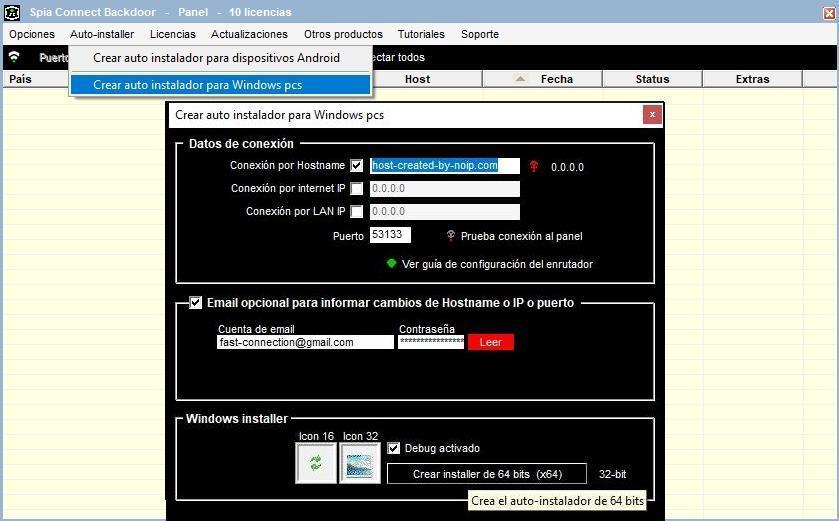Choose the Icon 32 picture thumbnail
Screen dimensions: 839x521
(360, 463)
